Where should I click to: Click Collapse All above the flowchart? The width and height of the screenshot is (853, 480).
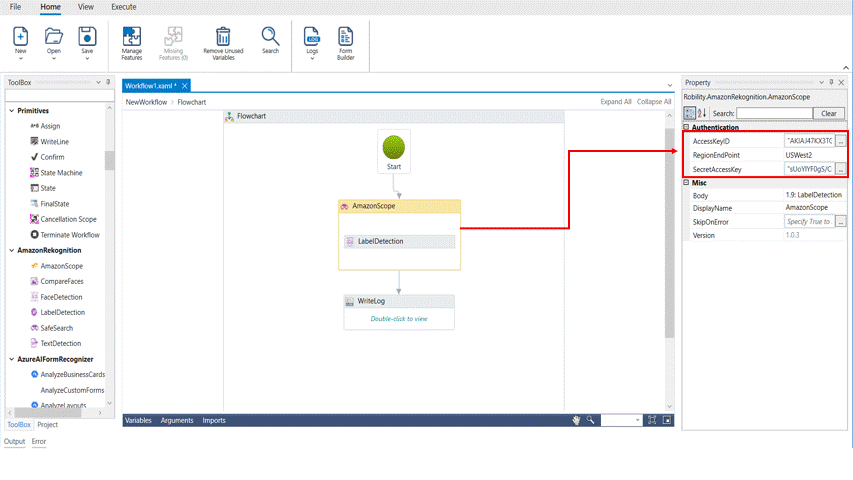pos(654,102)
